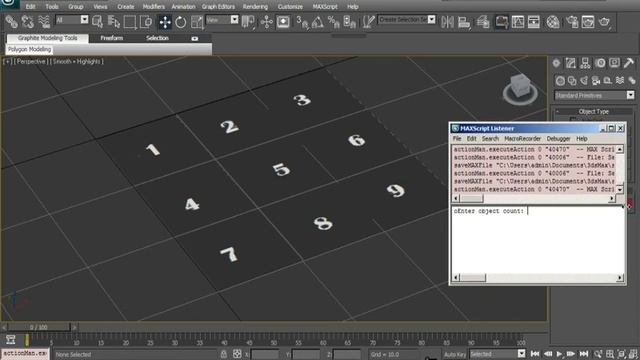Toggle the Angle Snap button
640x360 pixels.
click(318, 22)
